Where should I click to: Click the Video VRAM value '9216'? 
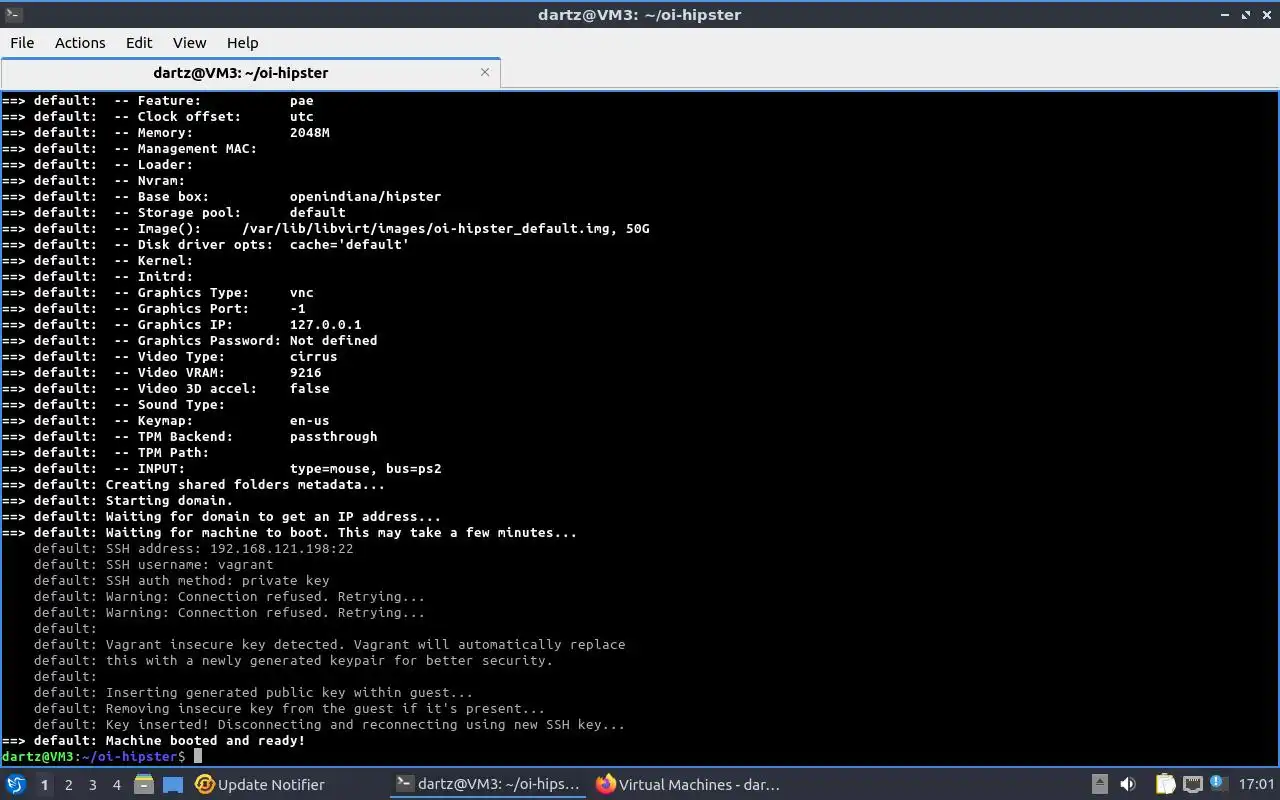click(305, 372)
